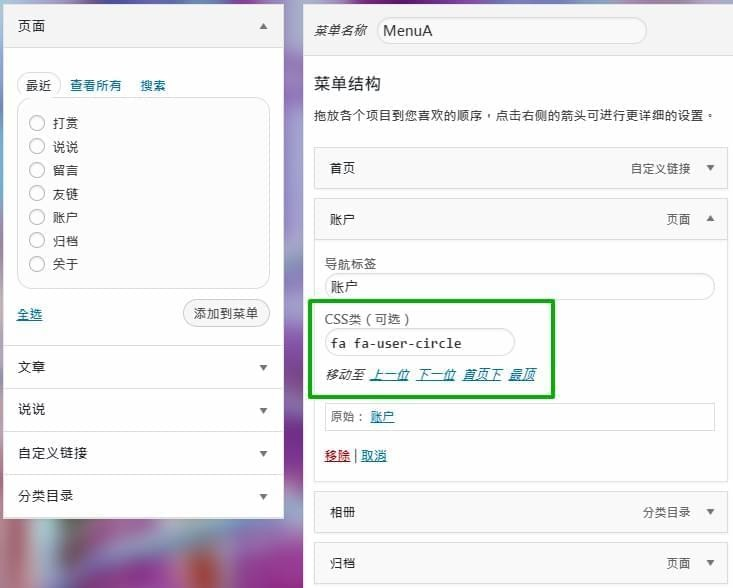Select the 留言 page checkbox
This screenshot has height=588, width=733.
point(37,170)
